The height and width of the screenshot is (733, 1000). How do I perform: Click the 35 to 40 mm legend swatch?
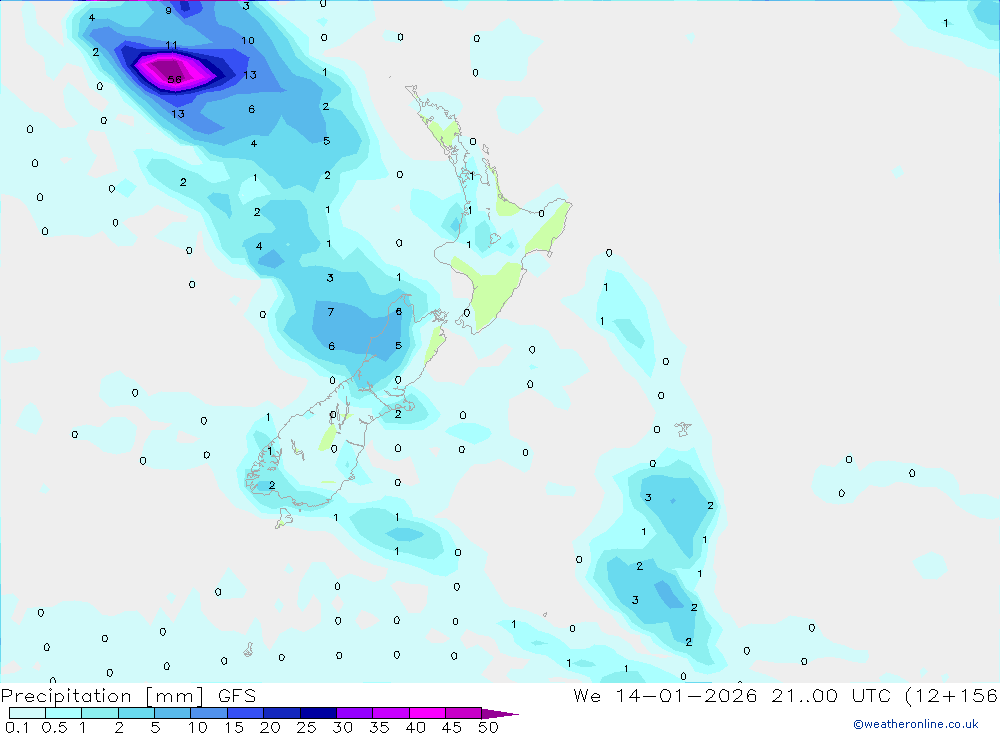pos(390,713)
